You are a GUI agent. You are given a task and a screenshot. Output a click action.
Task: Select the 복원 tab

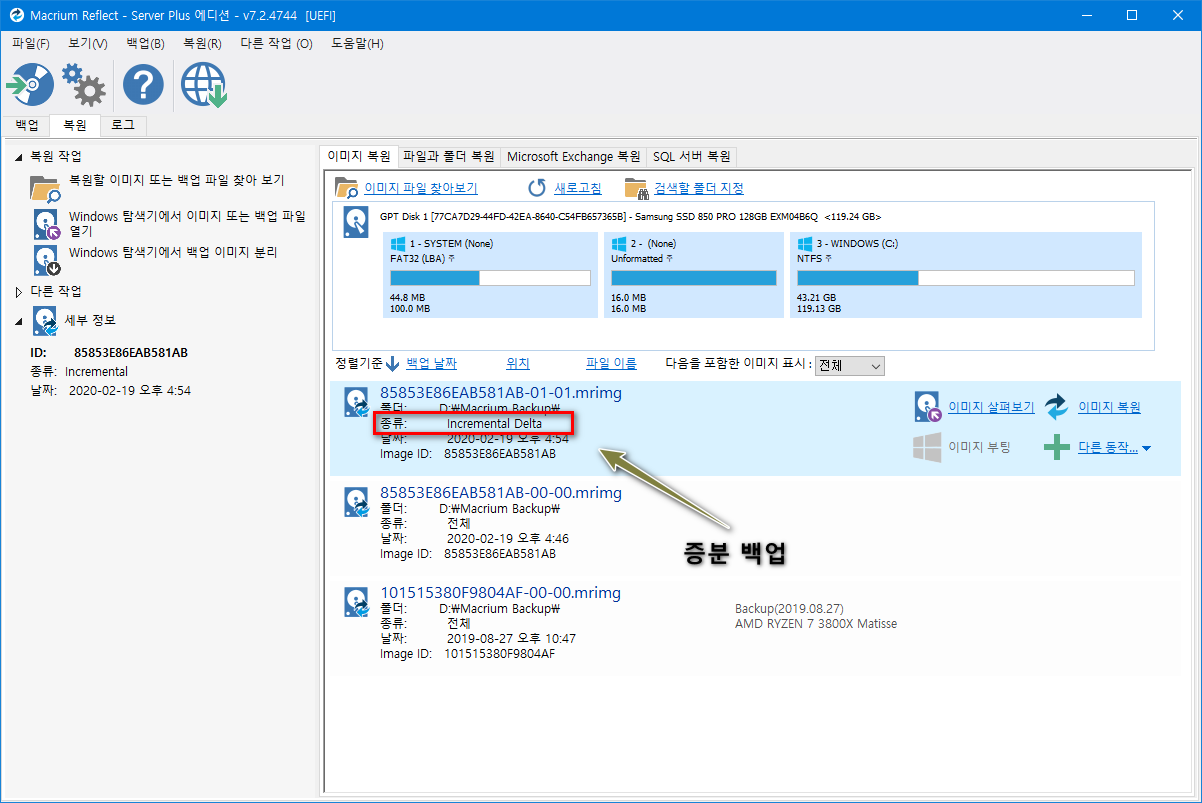(x=75, y=125)
